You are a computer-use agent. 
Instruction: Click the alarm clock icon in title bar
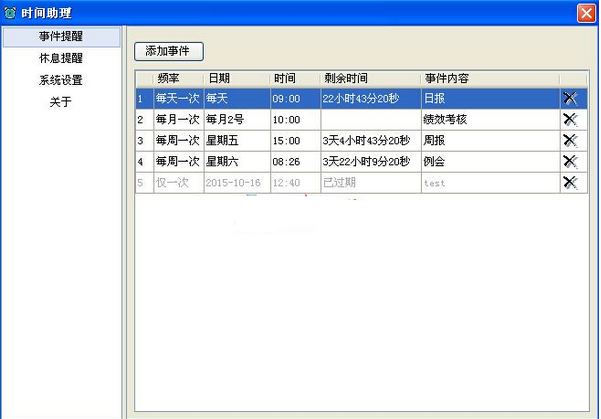coord(11,12)
